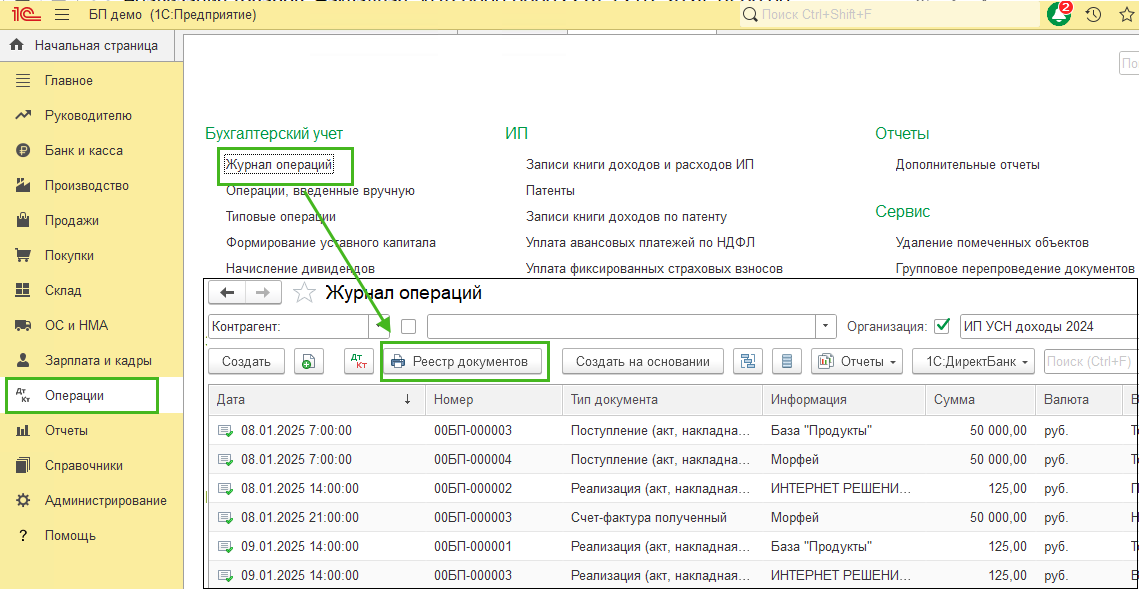Open favorites star in top bar
The height and width of the screenshot is (589, 1139).
1127,15
